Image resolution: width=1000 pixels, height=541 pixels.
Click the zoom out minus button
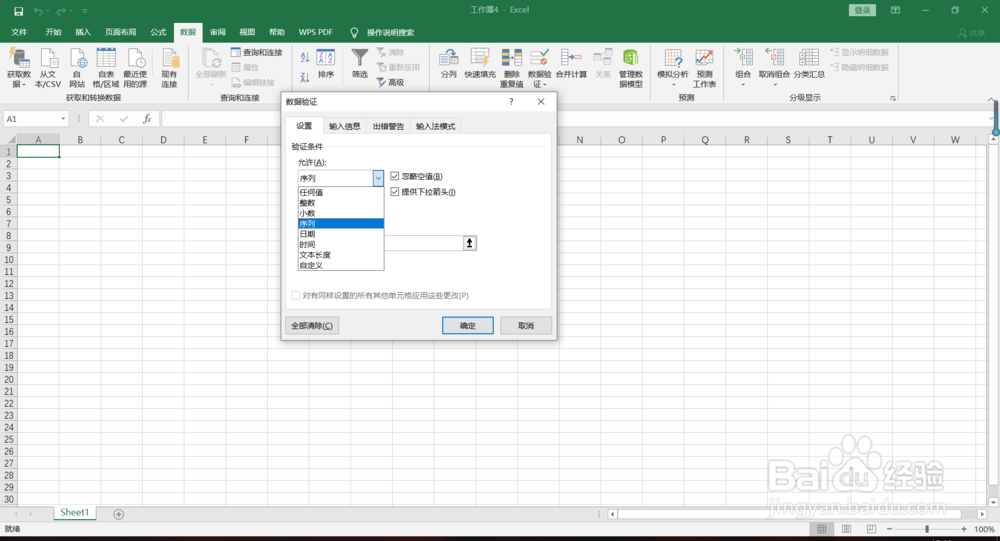pyautogui.click(x=890, y=529)
